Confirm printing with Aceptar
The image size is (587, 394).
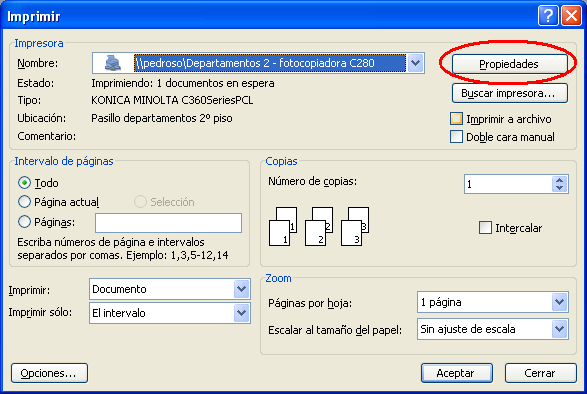(x=456, y=373)
